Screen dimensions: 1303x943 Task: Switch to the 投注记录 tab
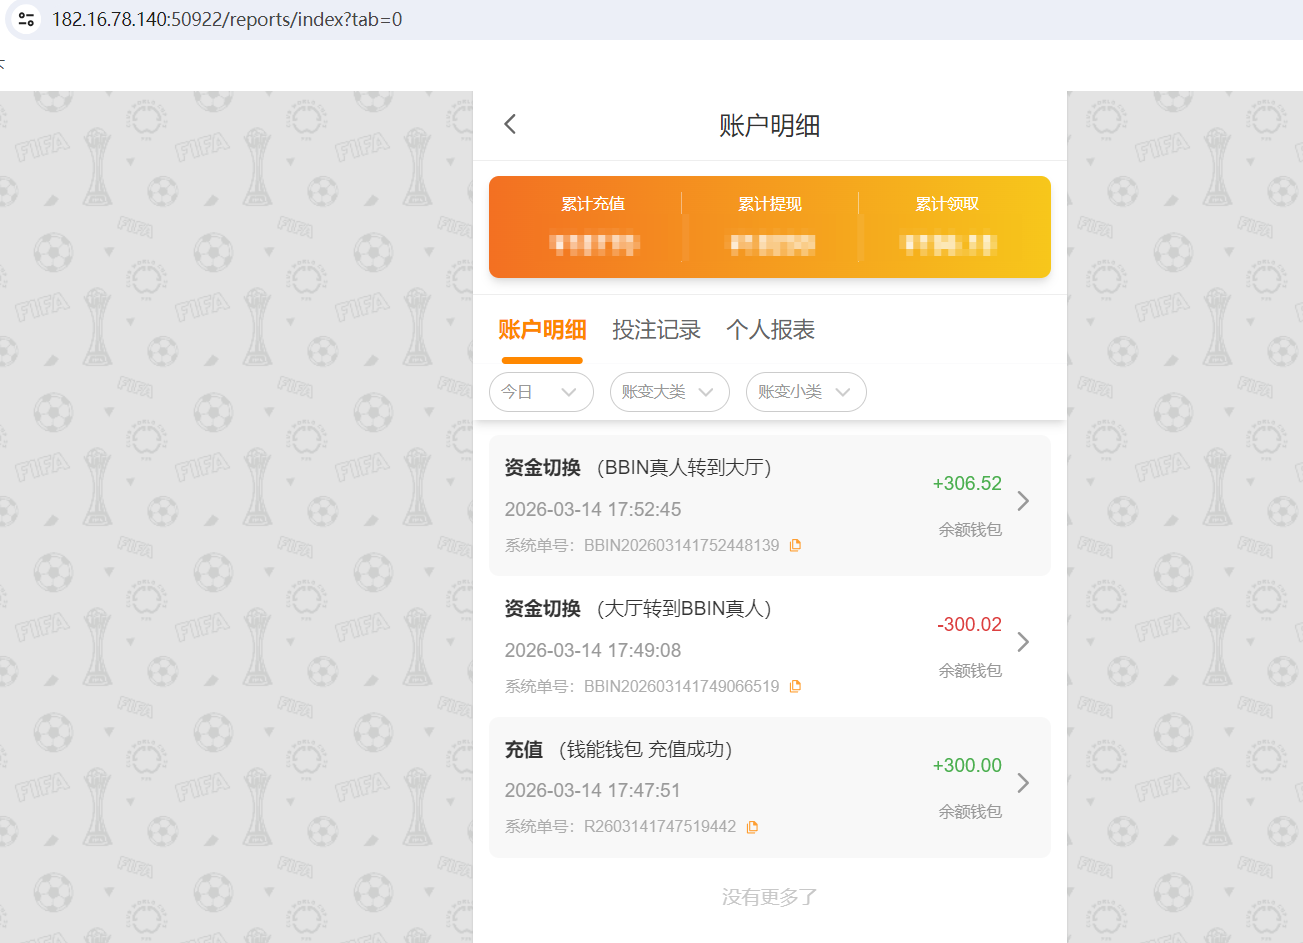656,329
